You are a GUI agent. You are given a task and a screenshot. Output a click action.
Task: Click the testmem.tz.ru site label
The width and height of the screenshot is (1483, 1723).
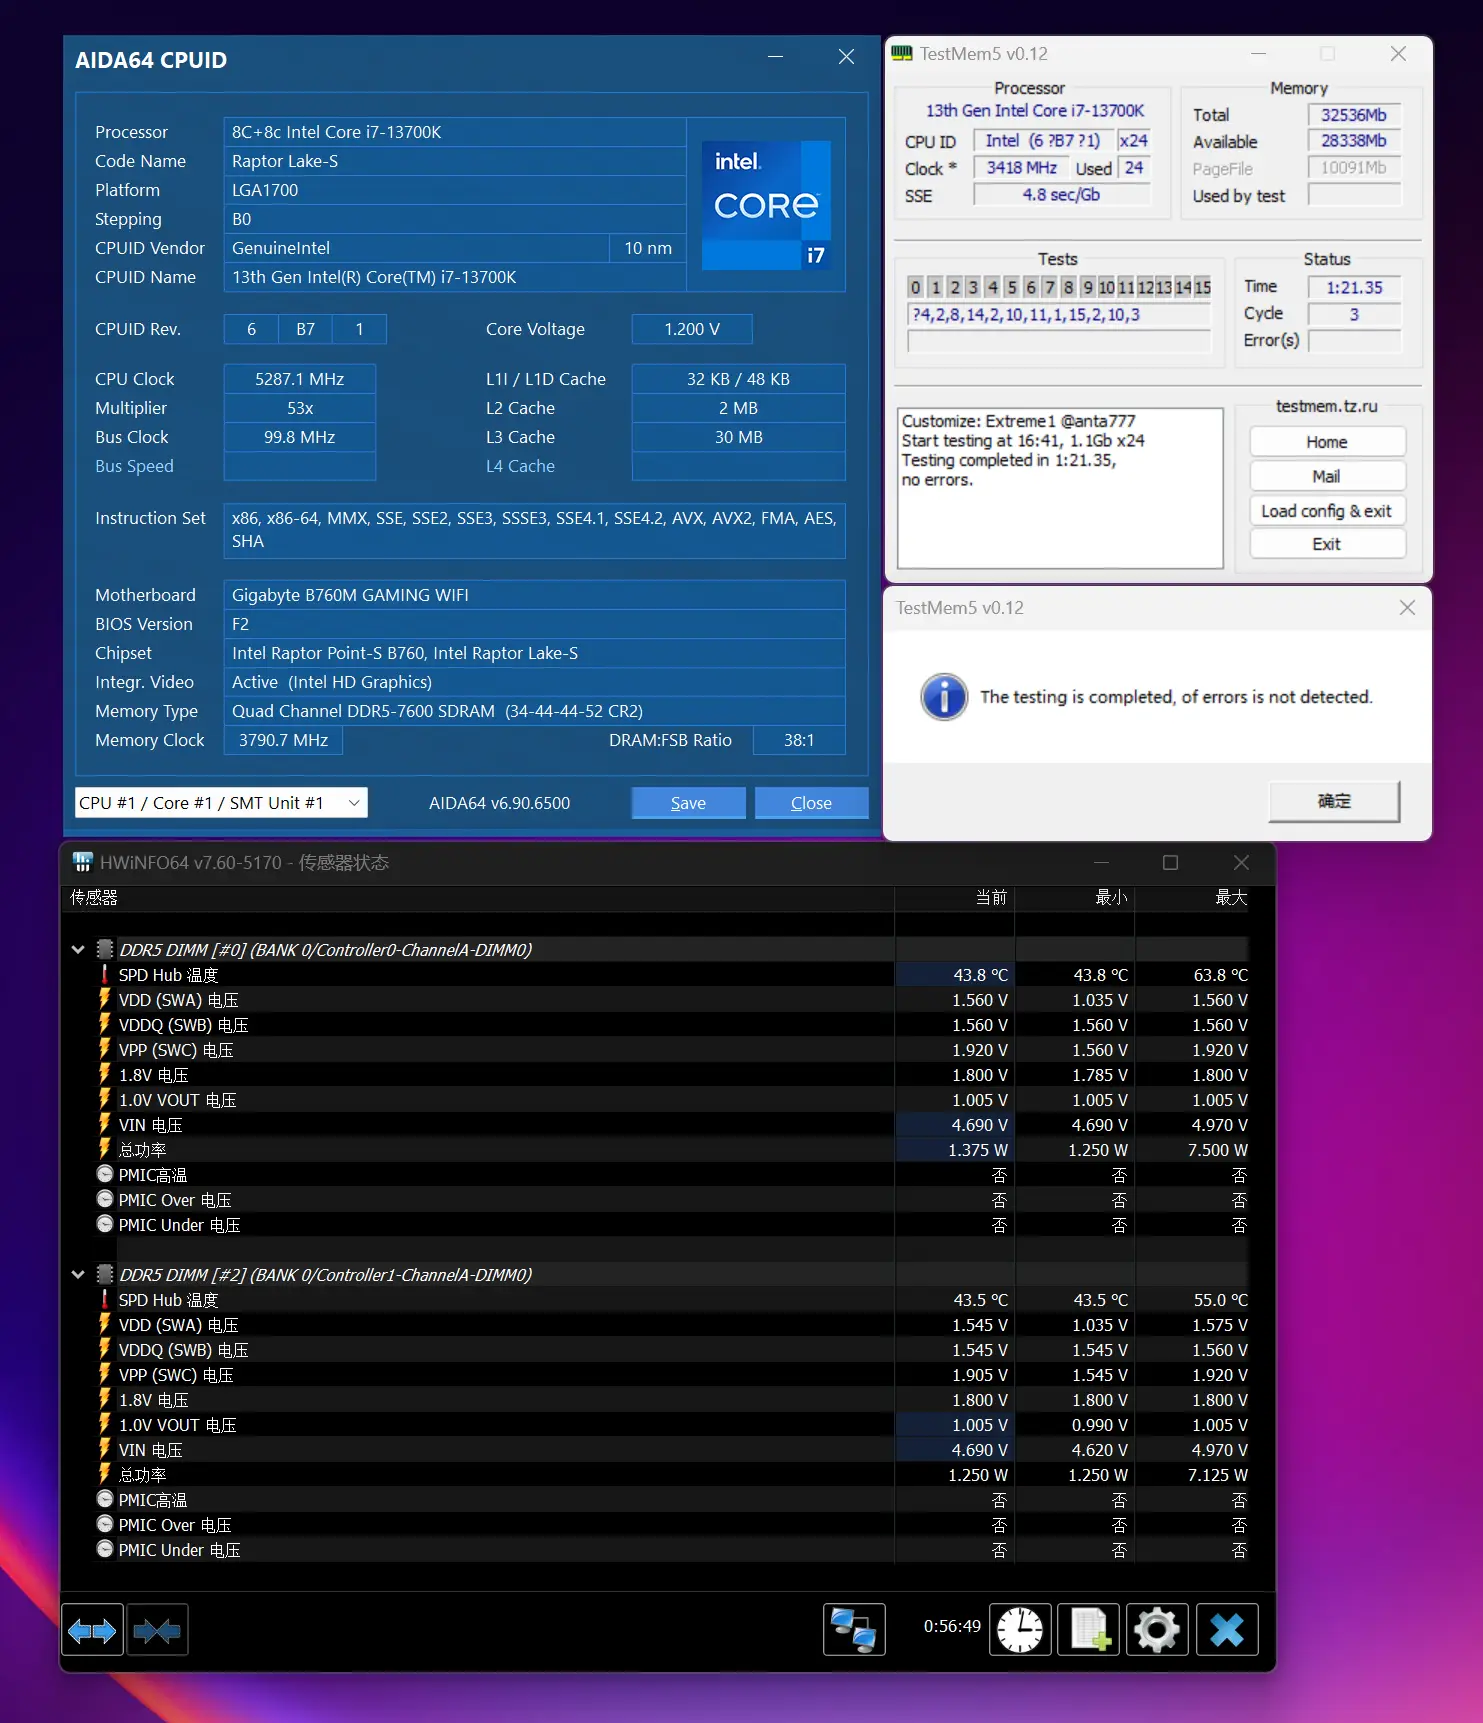coord(1327,406)
